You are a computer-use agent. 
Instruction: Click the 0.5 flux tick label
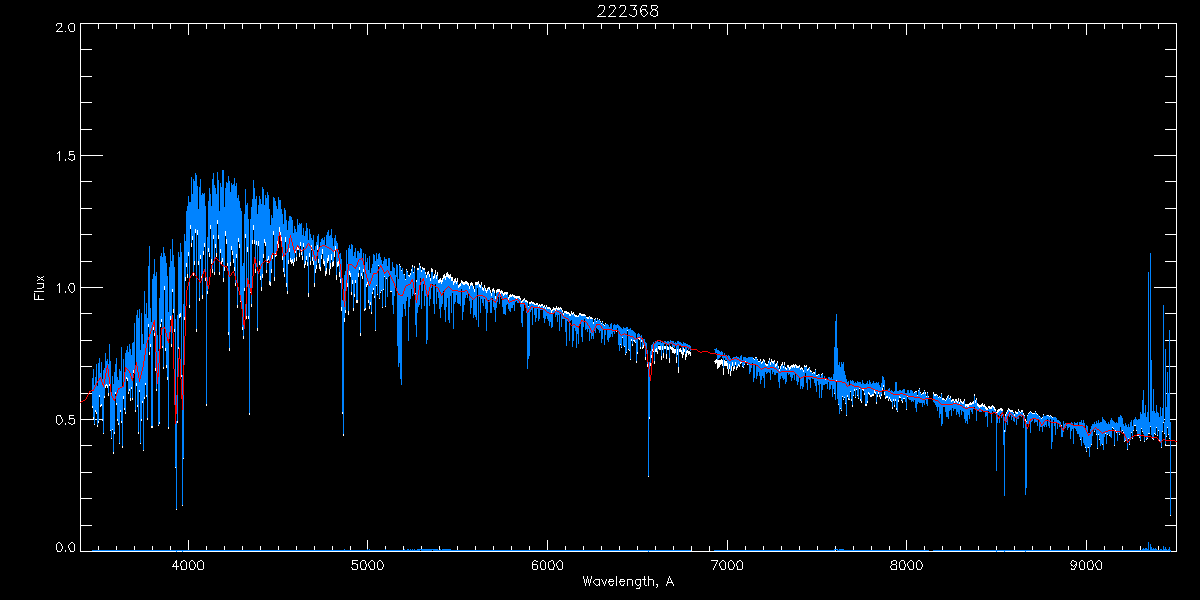pyautogui.click(x=65, y=419)
